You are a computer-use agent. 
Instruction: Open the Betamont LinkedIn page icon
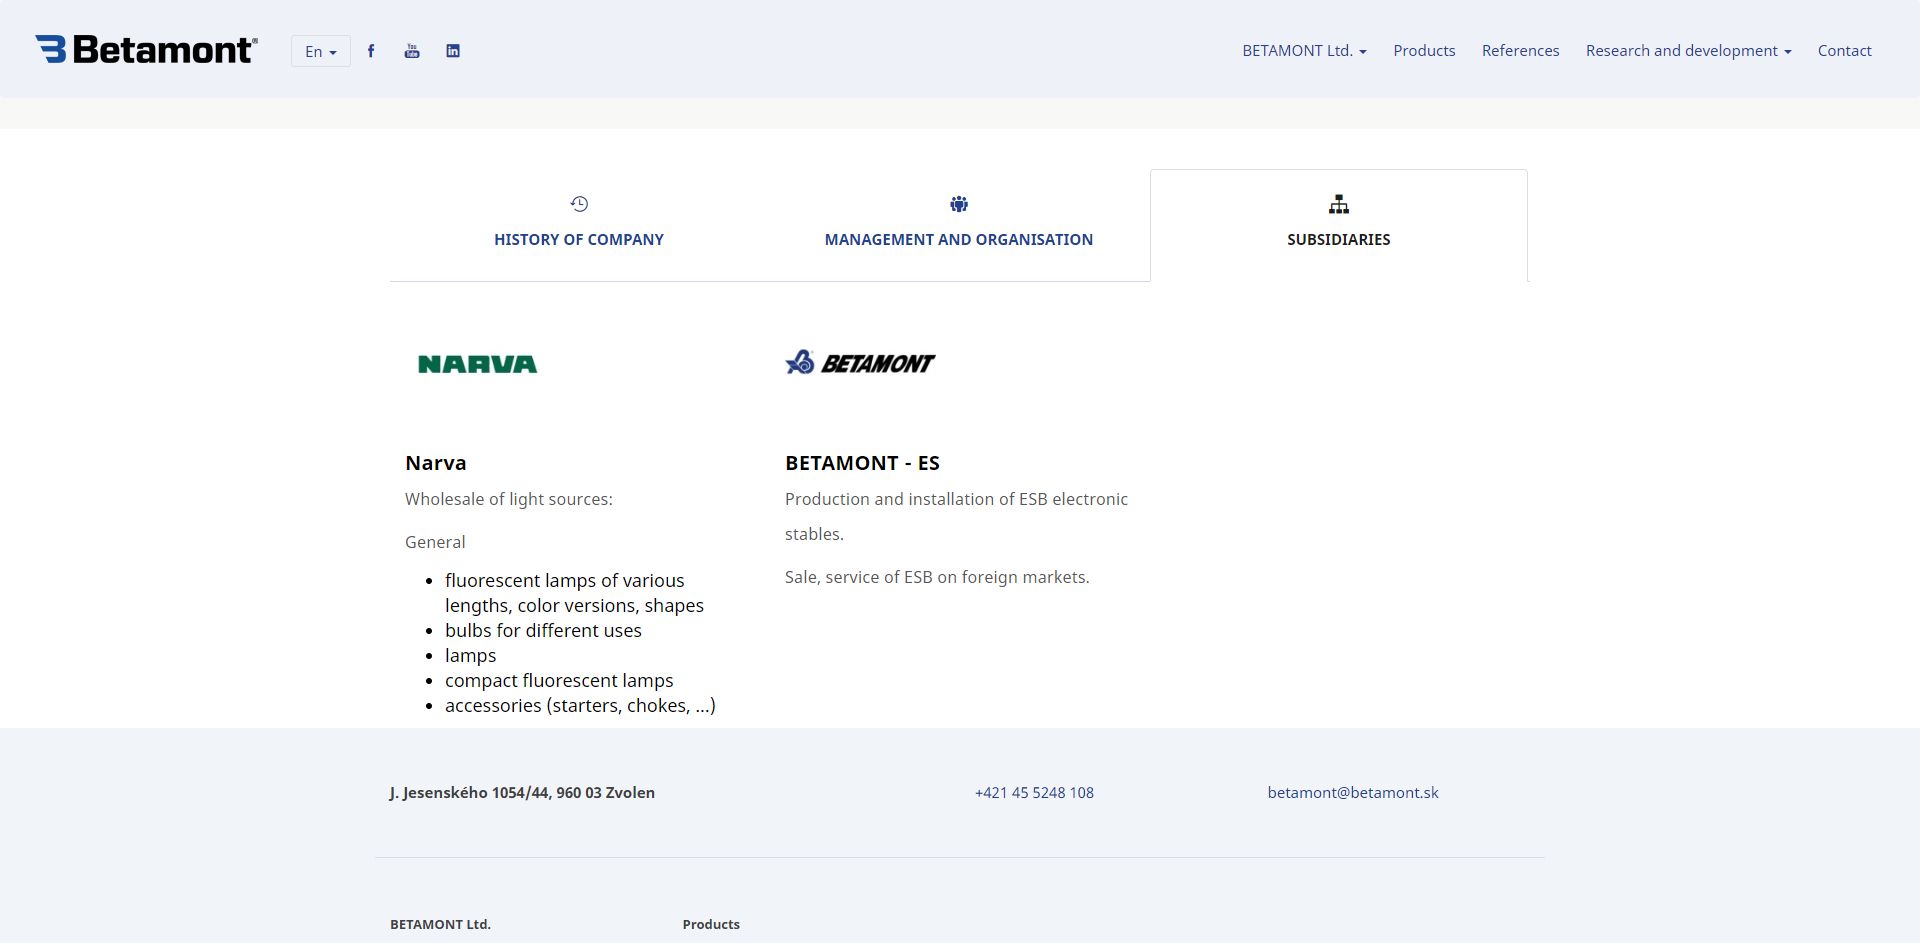pyautogui.click(x=453, y=51)
